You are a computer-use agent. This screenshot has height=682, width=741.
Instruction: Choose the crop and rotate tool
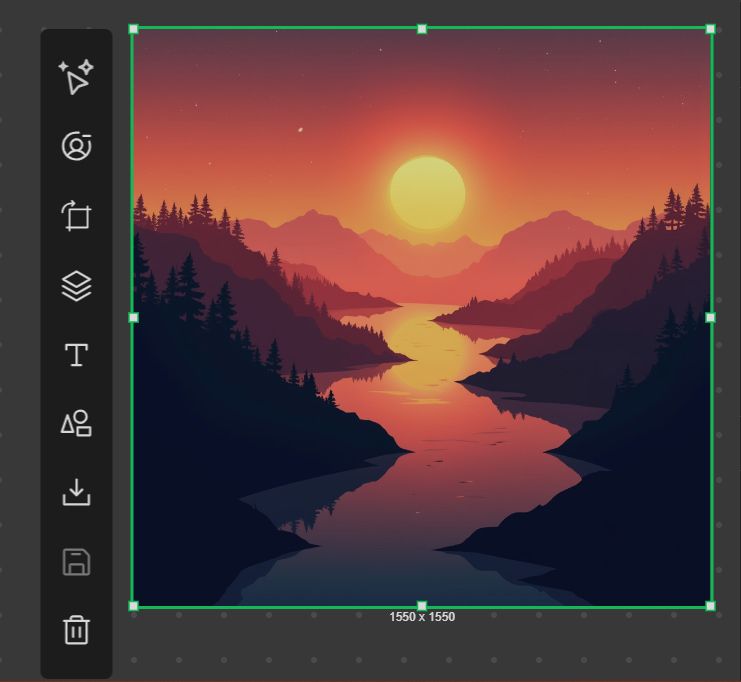[76, 216]
